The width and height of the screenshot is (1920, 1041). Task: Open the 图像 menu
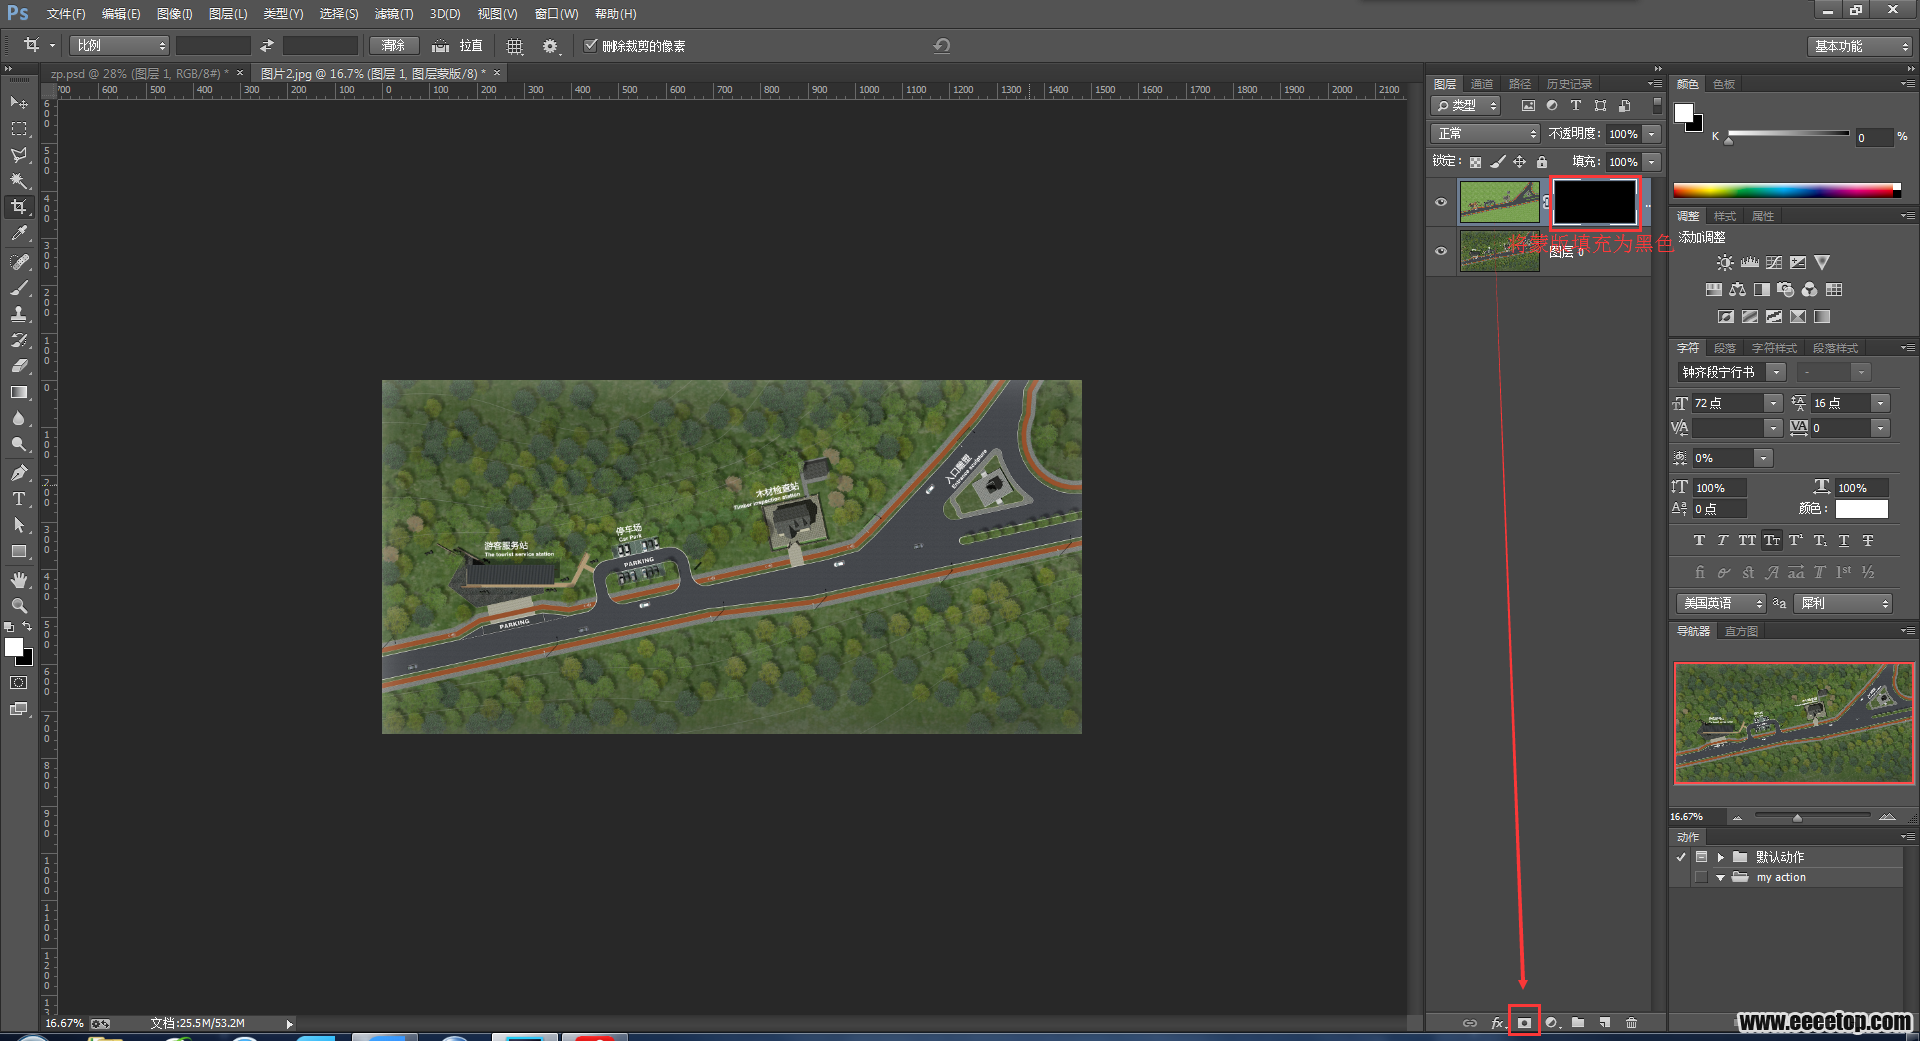[x=175, y=14]
